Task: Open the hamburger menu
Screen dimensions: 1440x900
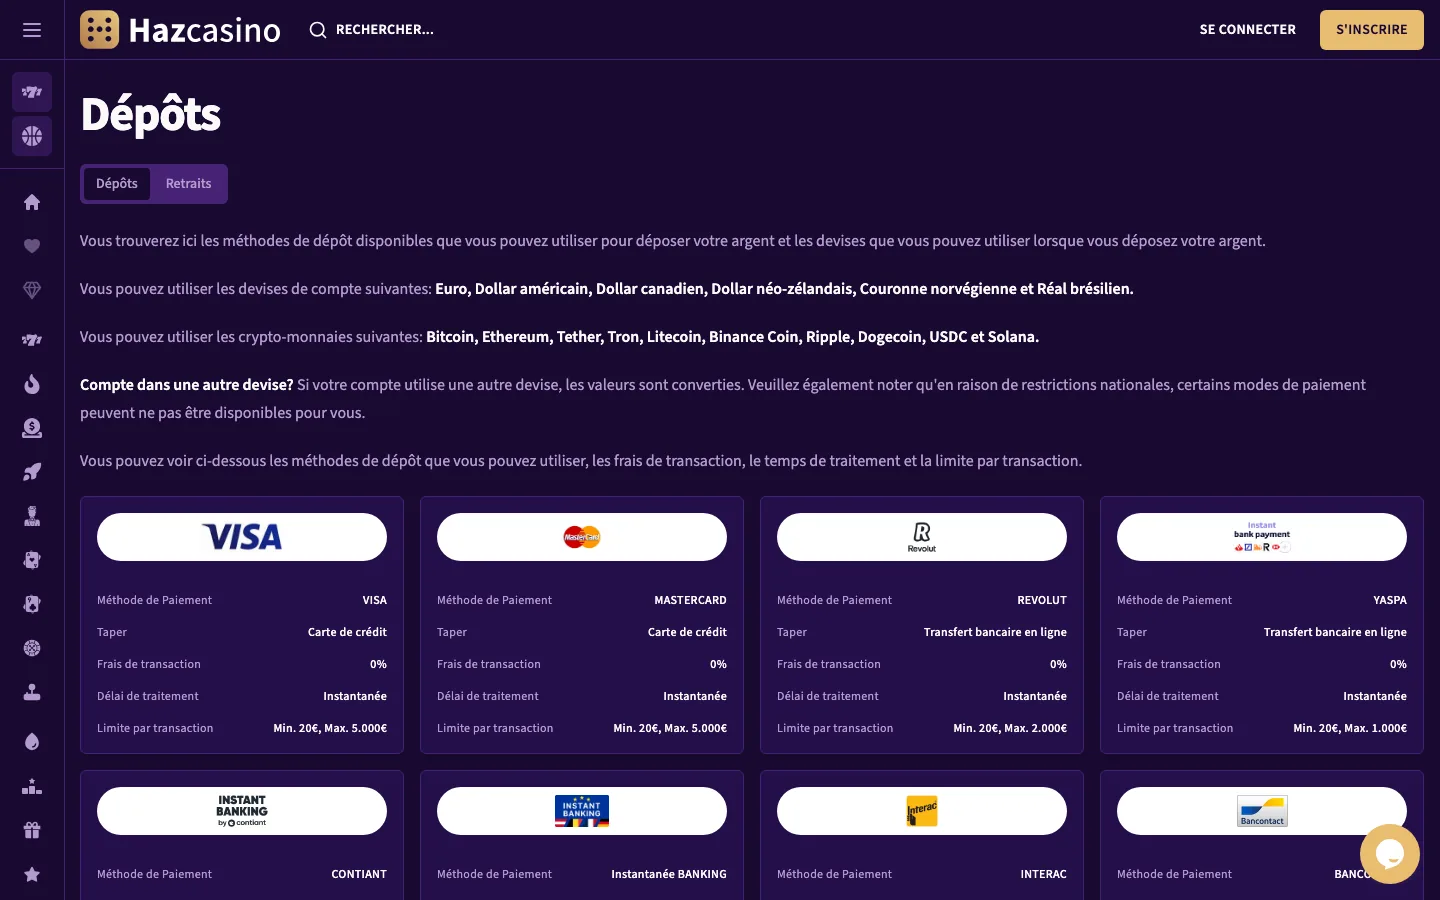Action: [x=32, y=30]
